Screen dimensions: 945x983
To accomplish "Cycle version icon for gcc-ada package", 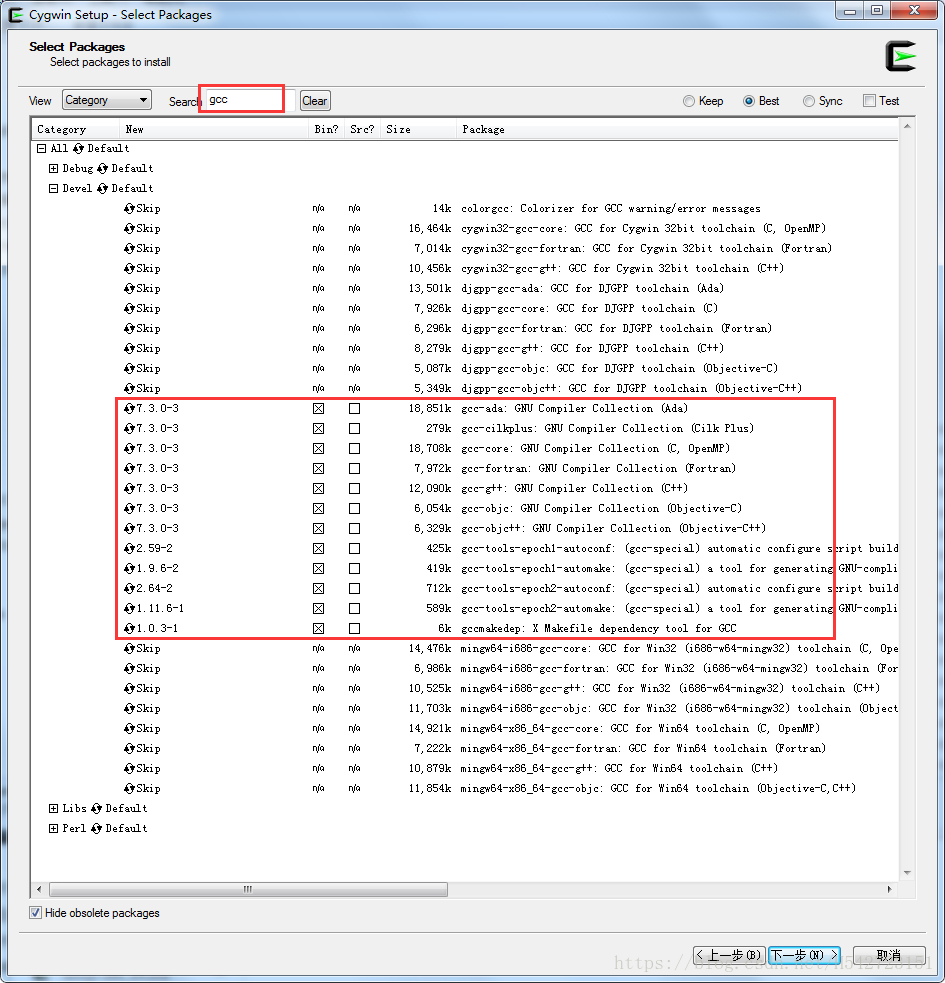I will point(129,408).
